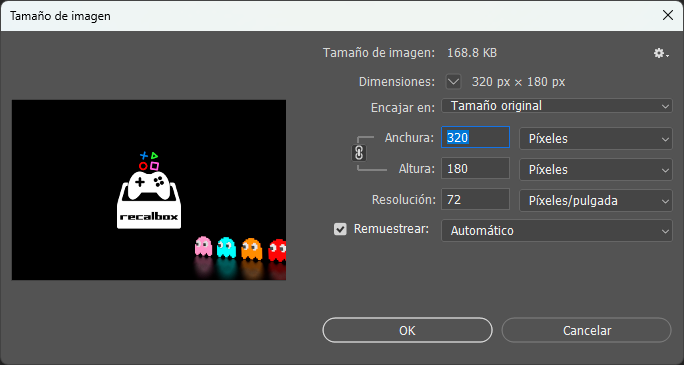Click the Dimensiones label
684x365 pixels.
point(397,82)
